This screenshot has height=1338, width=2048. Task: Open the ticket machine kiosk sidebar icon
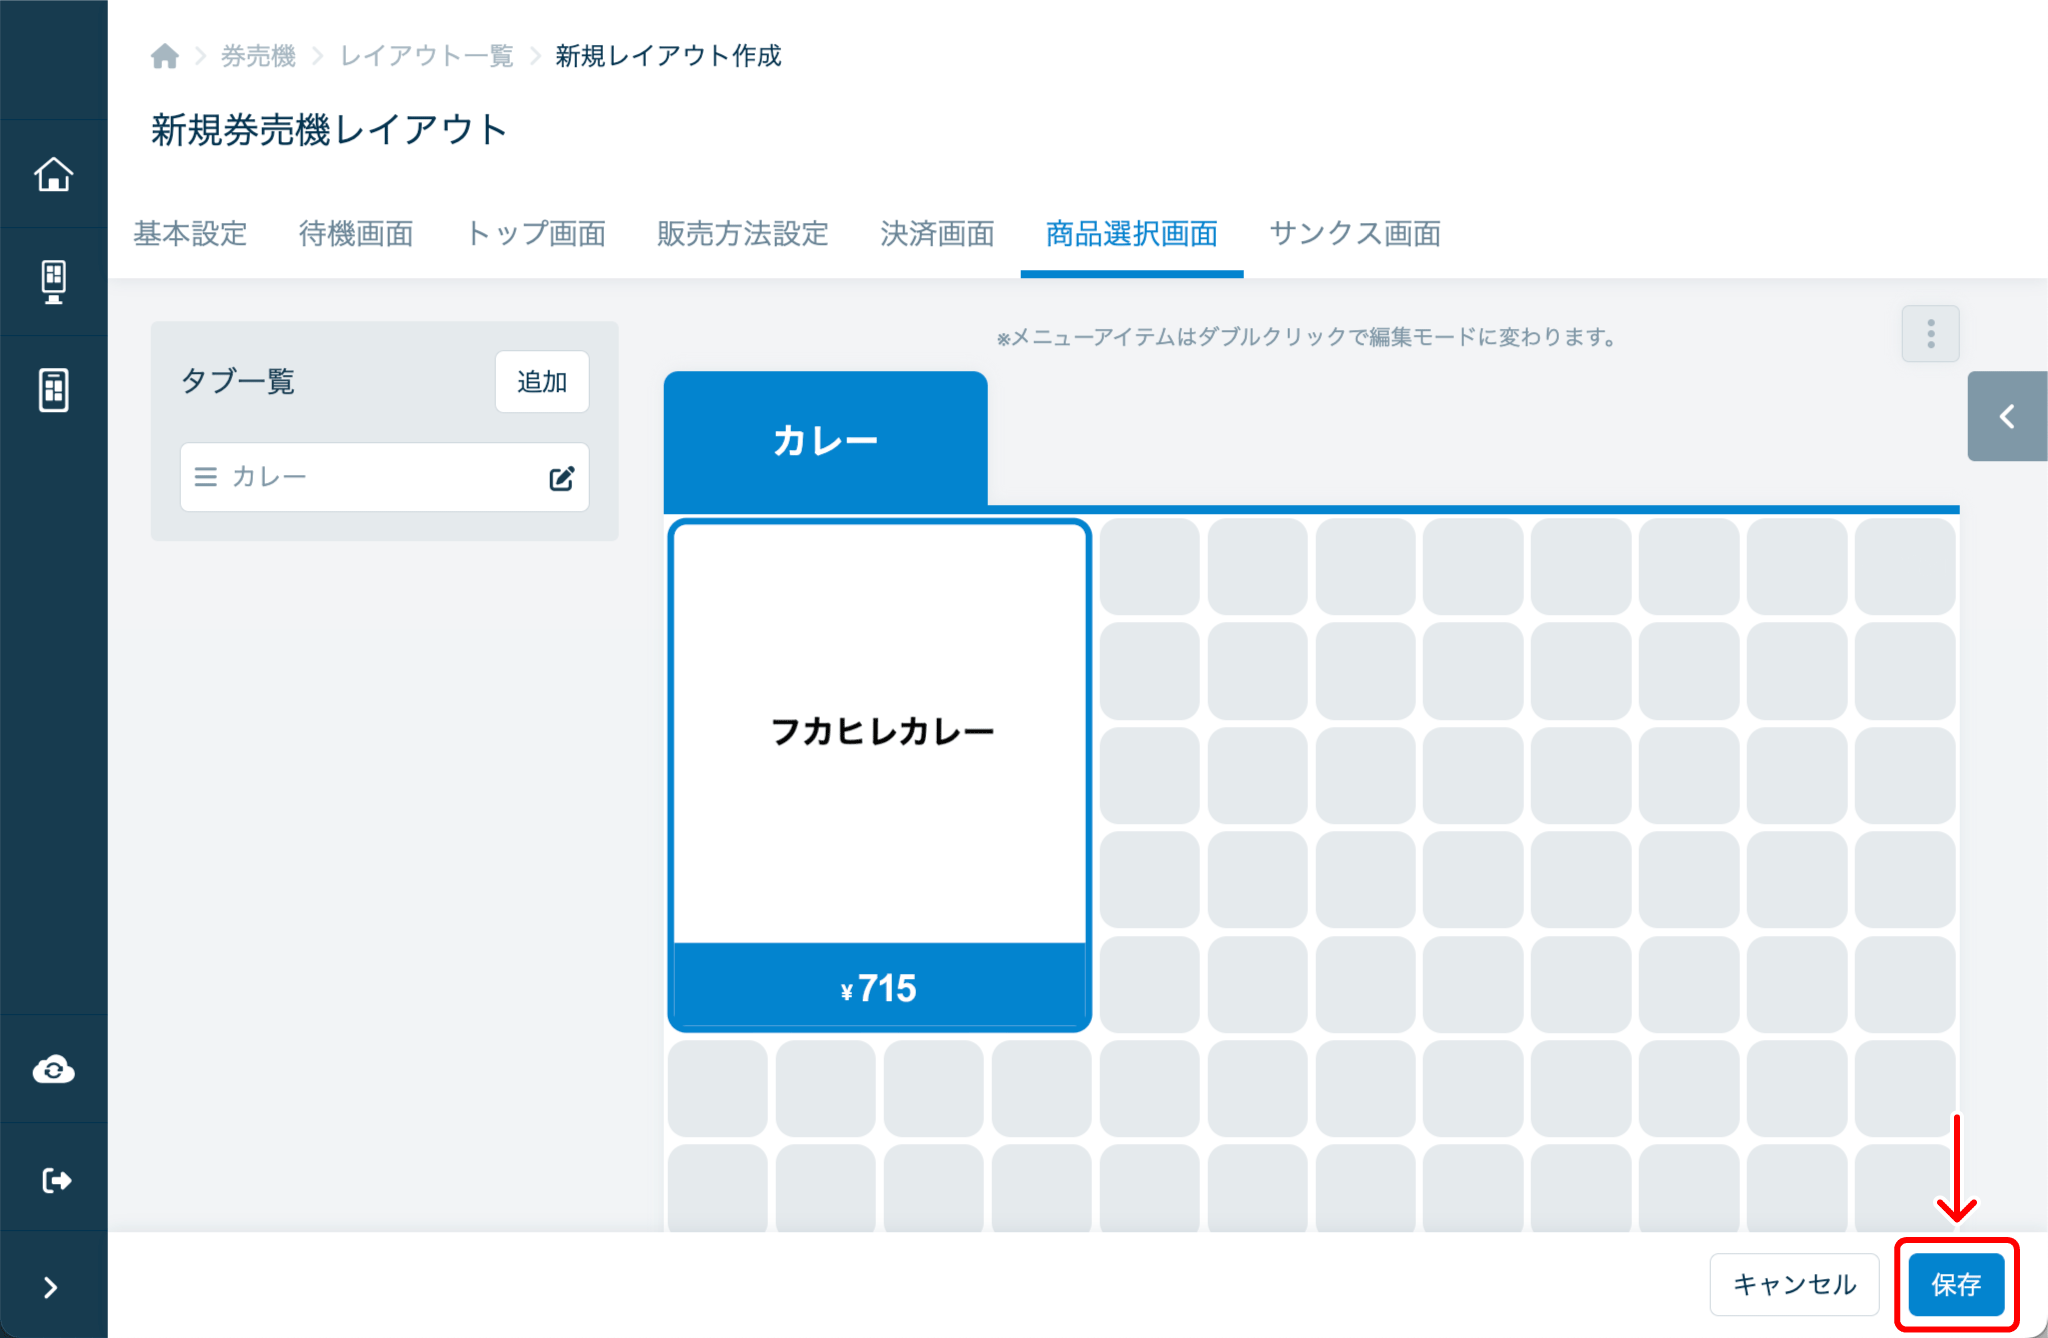tap(54, 282)
